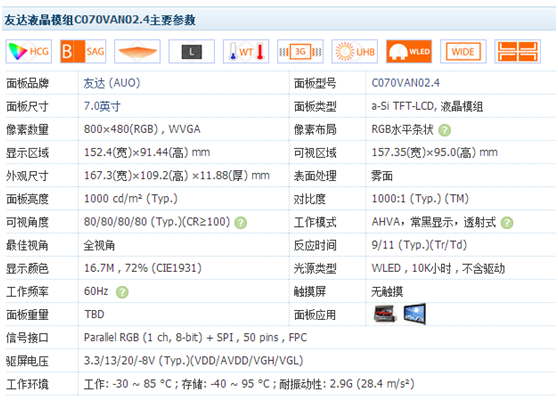Image resolution: width=558 pixels, height=402 pixels.
Task: Click the touch screen value 无触摸
Action: (387, 292)
